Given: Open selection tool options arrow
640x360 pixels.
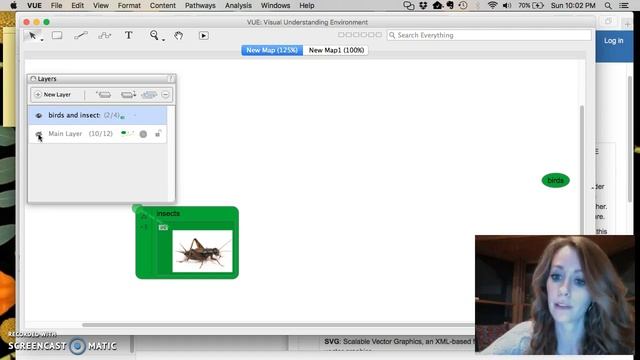Looking at the screenshot, I should point(42,40).
